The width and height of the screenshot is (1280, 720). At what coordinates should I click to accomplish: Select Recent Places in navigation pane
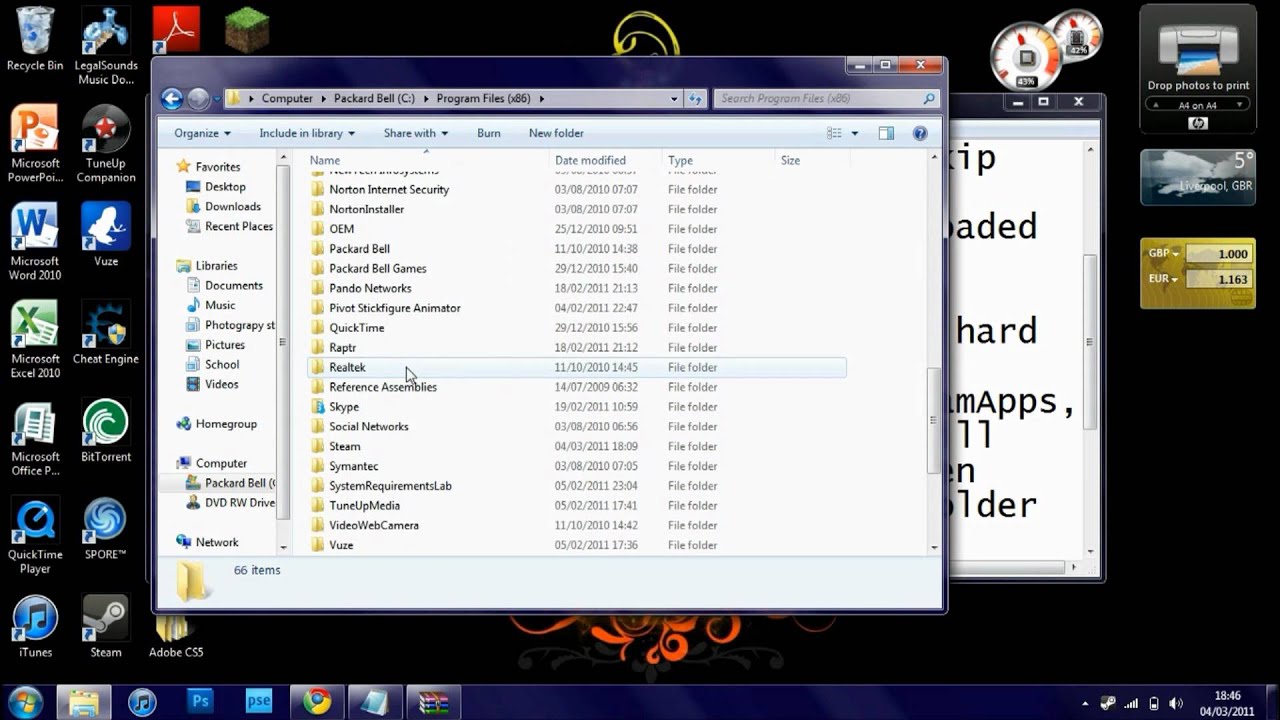pos(238,226)
